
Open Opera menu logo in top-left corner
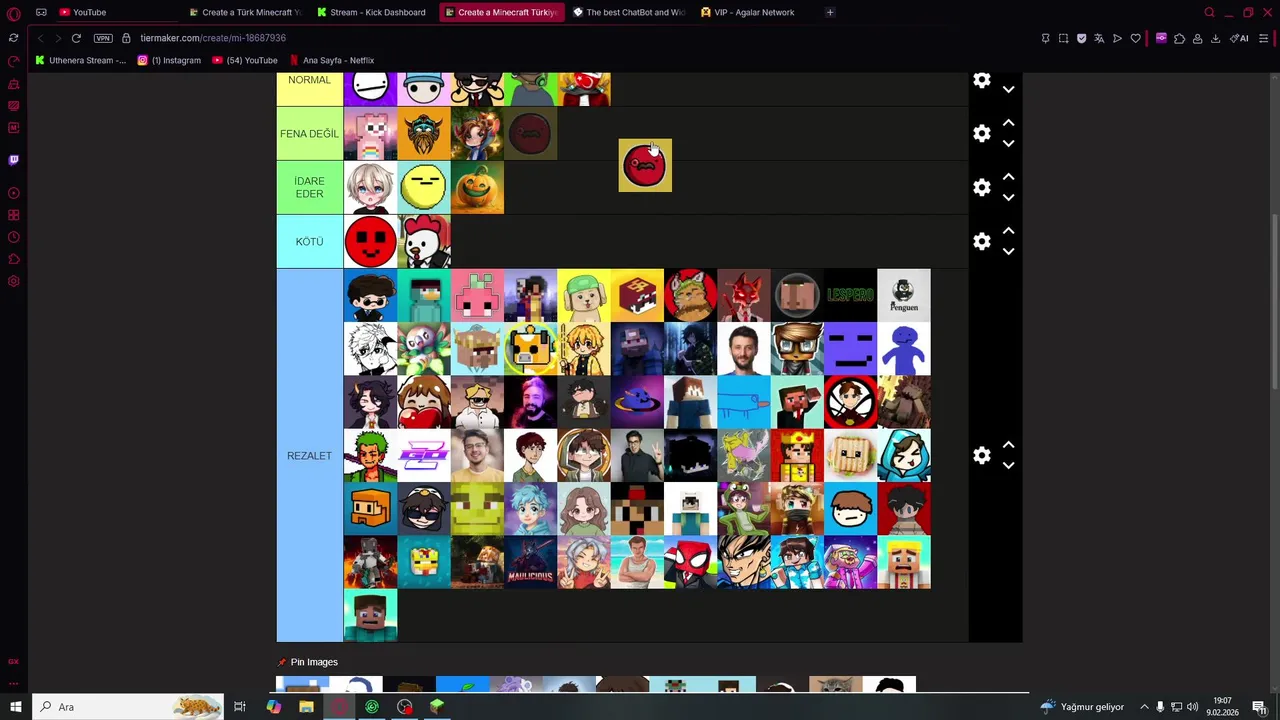click(x=13, y=13)
